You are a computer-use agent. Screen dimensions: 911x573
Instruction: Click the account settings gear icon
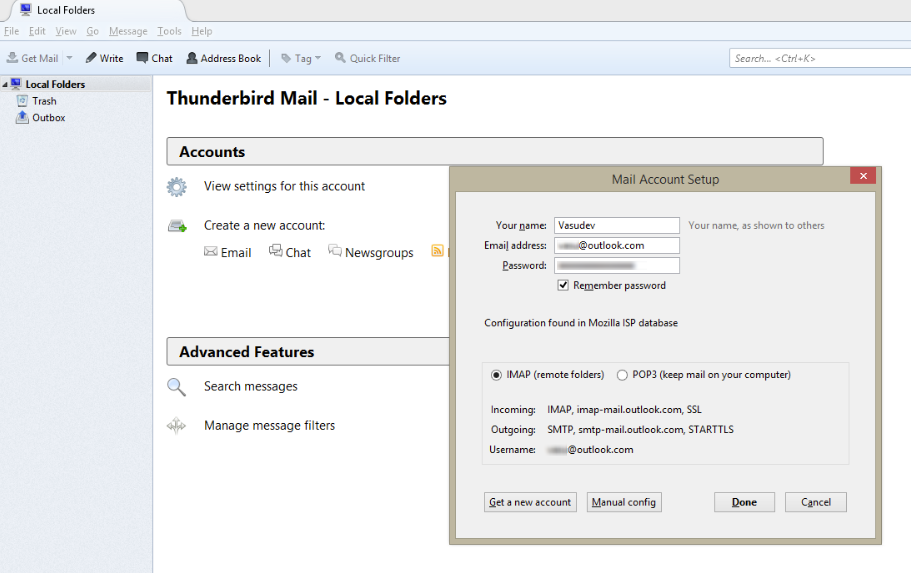[x=177, y=187]
